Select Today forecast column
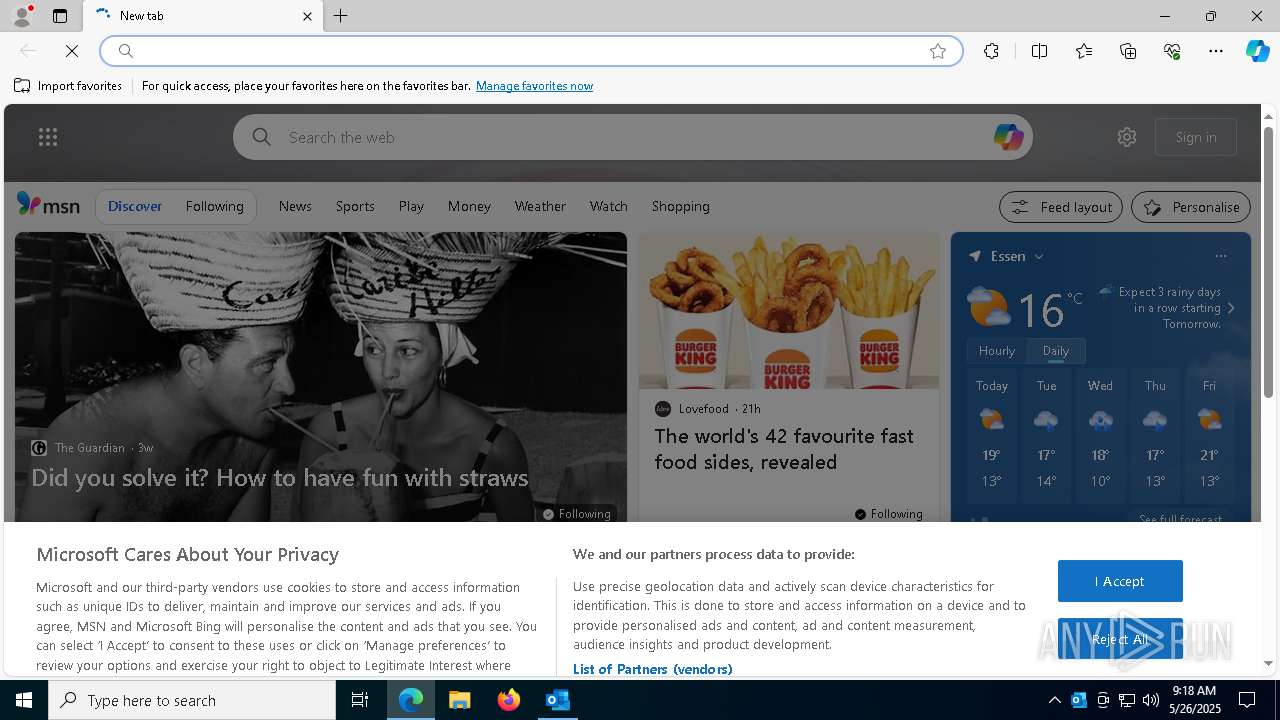1280x720 pixels. click(x=991, y=436)
